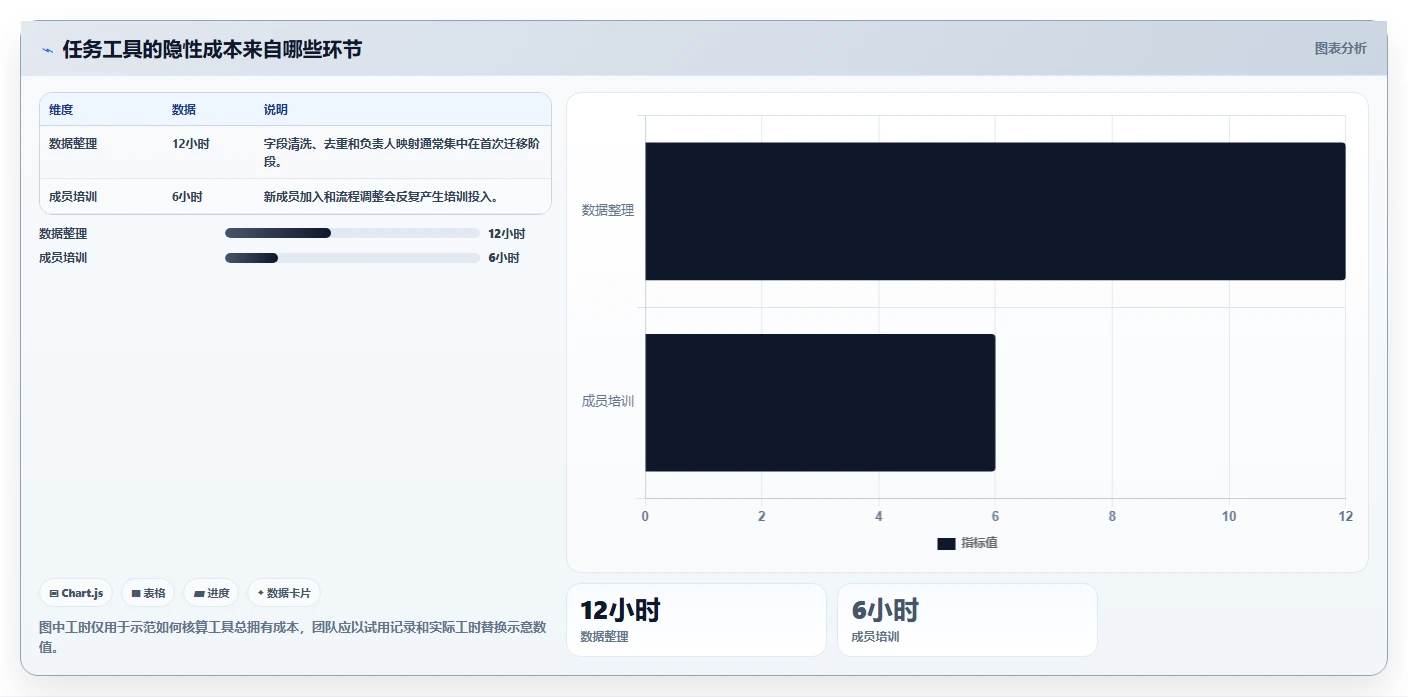The height and width of the screenshot is (697, 1408).
Task: Click the 数据整理 progress bar
Action: (x=352, y=233)
